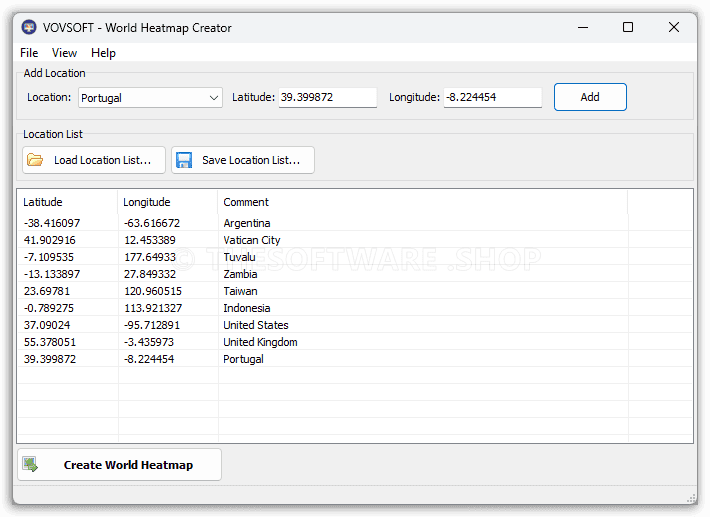Select the Zambia row
710x517 pixels.
tap(355, 274)
